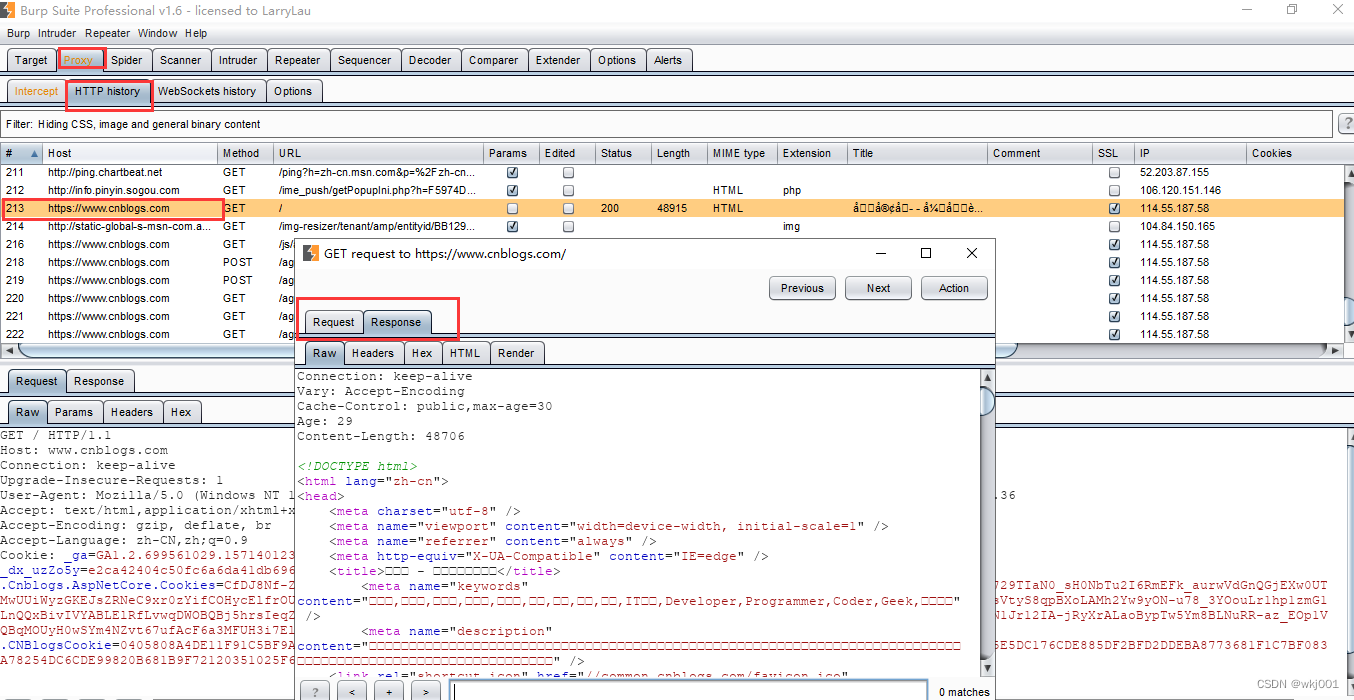Screen dimensions: 1354x700
Task: Switch to the Alerts tab
Action: pyautogui.click(x=668, y=60)
